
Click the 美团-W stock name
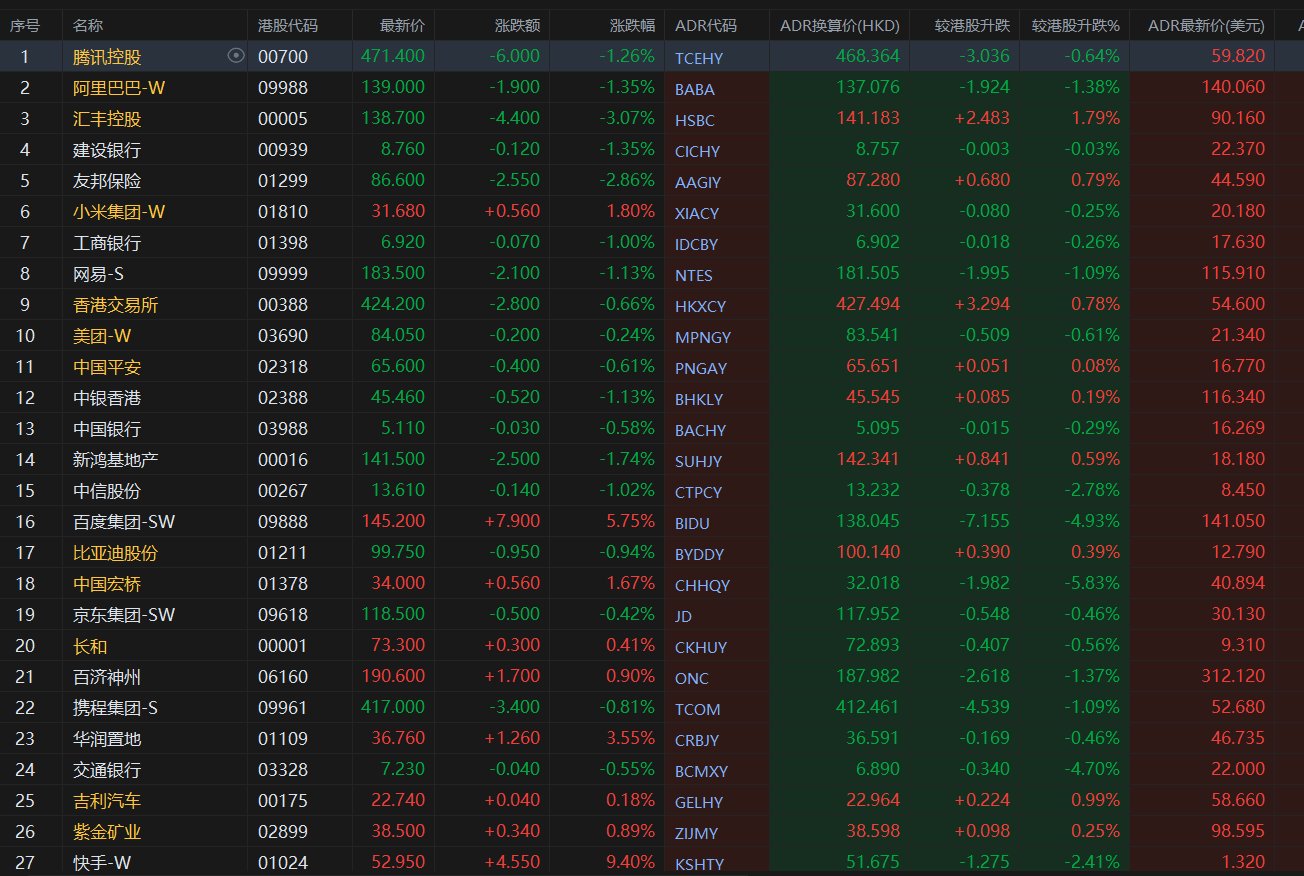pyautogui.click(x=102, y=336)
